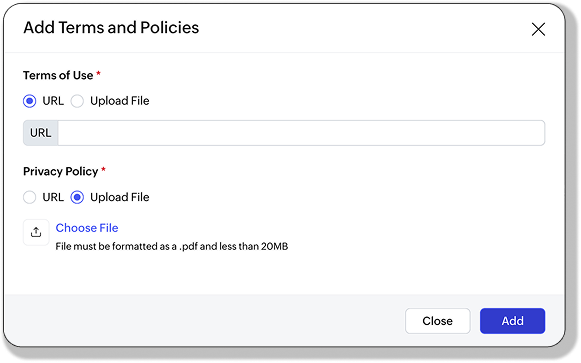This screenshot has height=363, width=581.
Task: Click the .pdf and 20MB file requirement hint
Action: pyautogui.click(x=172, y=246)
